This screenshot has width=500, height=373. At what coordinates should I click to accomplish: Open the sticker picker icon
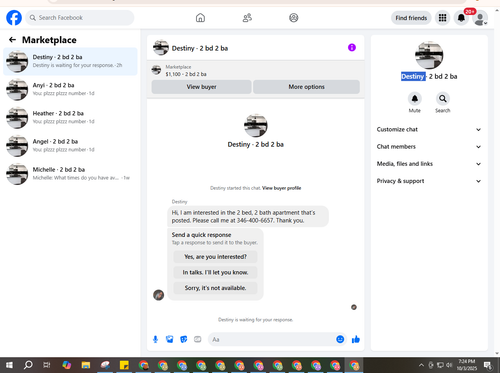pos(184,339)
